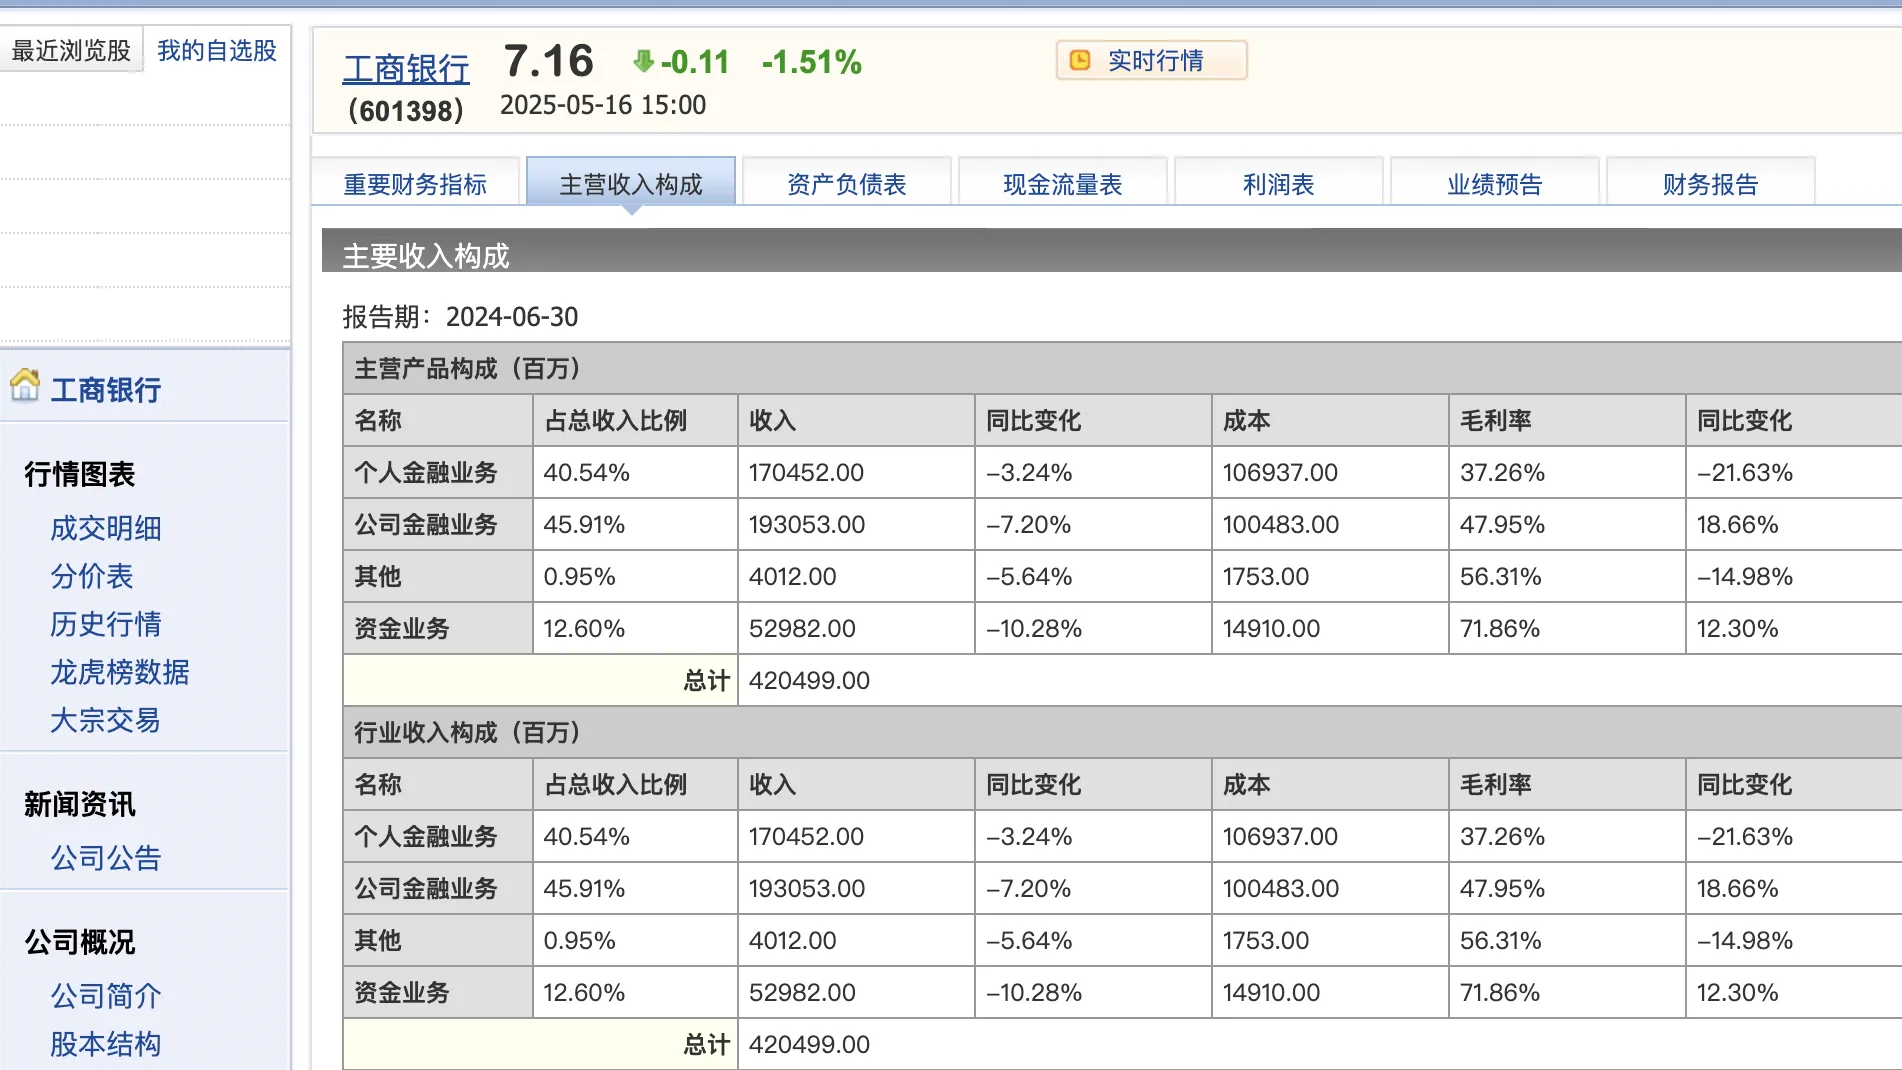Click the green down arrow price indicator
The image size is (1902, 1070).
tap(643, 62)
